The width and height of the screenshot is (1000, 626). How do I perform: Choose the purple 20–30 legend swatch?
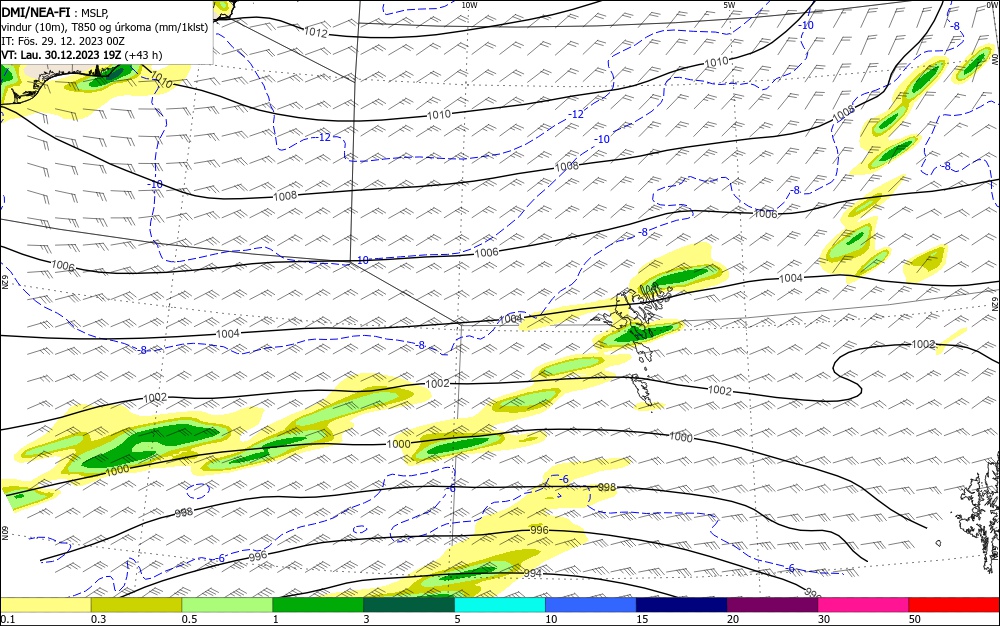pyautogui.click(x=772, y=605)
